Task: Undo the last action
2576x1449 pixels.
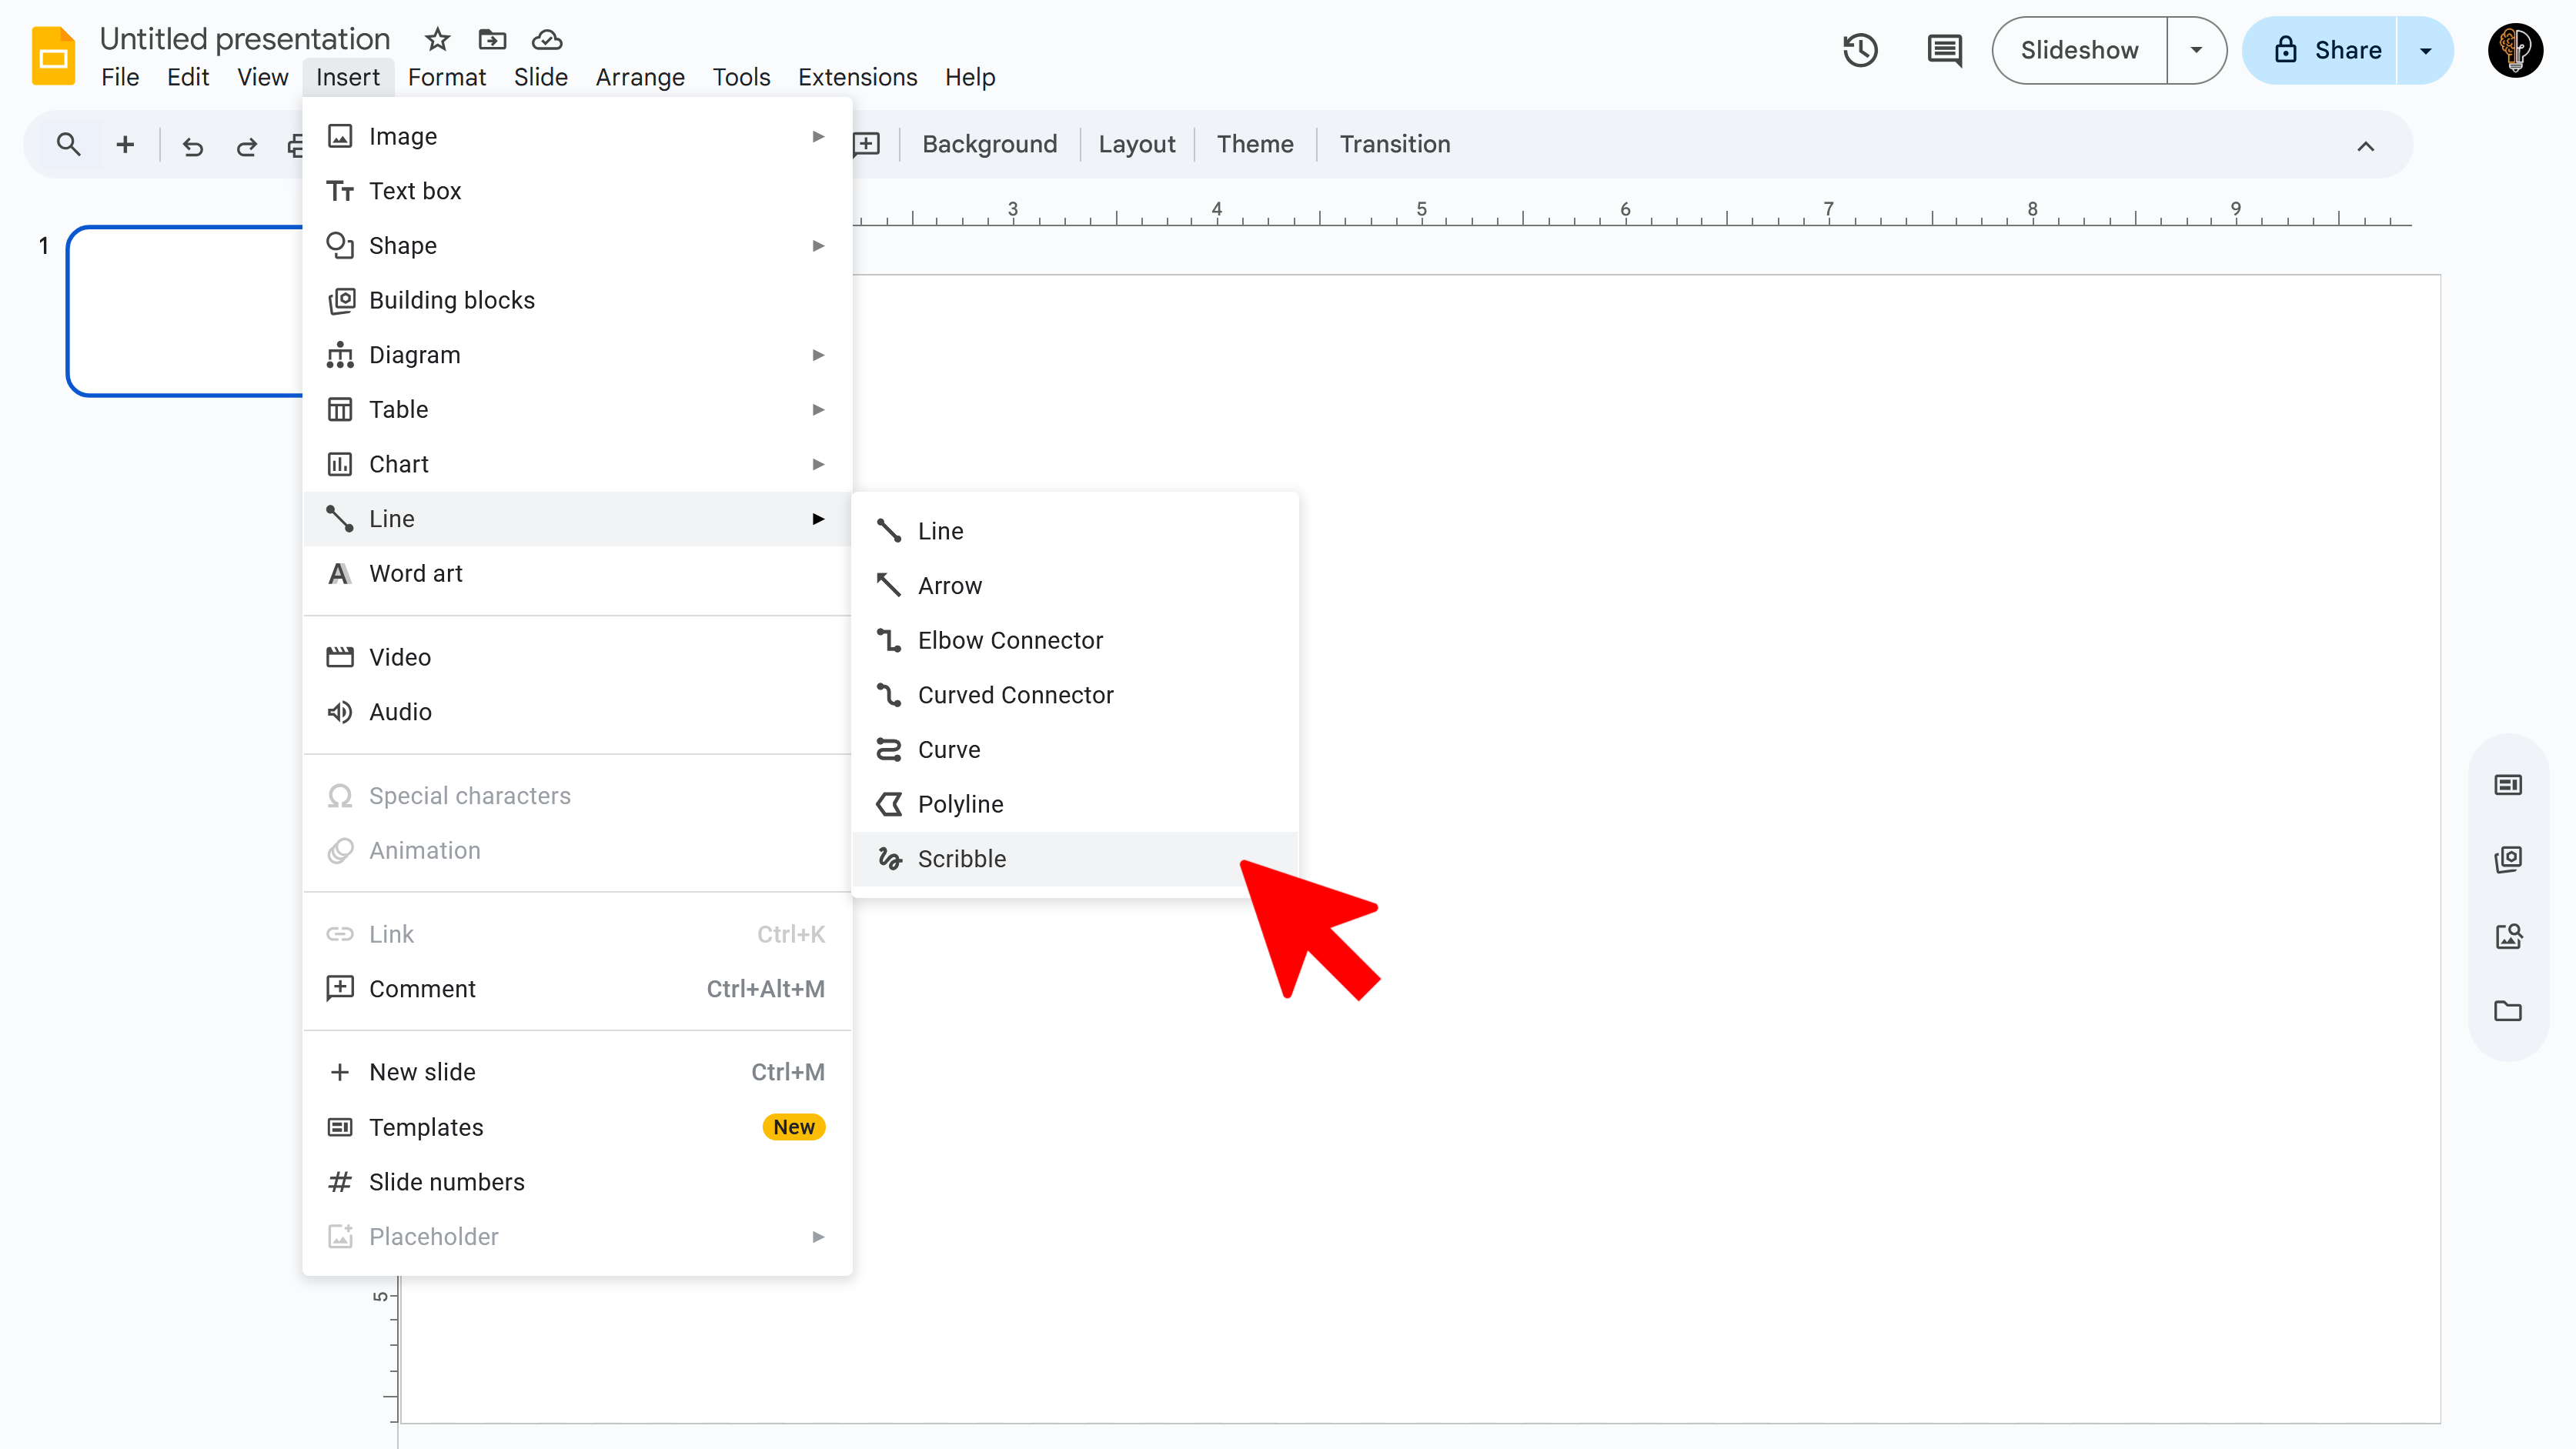Action: pos(193,146)
